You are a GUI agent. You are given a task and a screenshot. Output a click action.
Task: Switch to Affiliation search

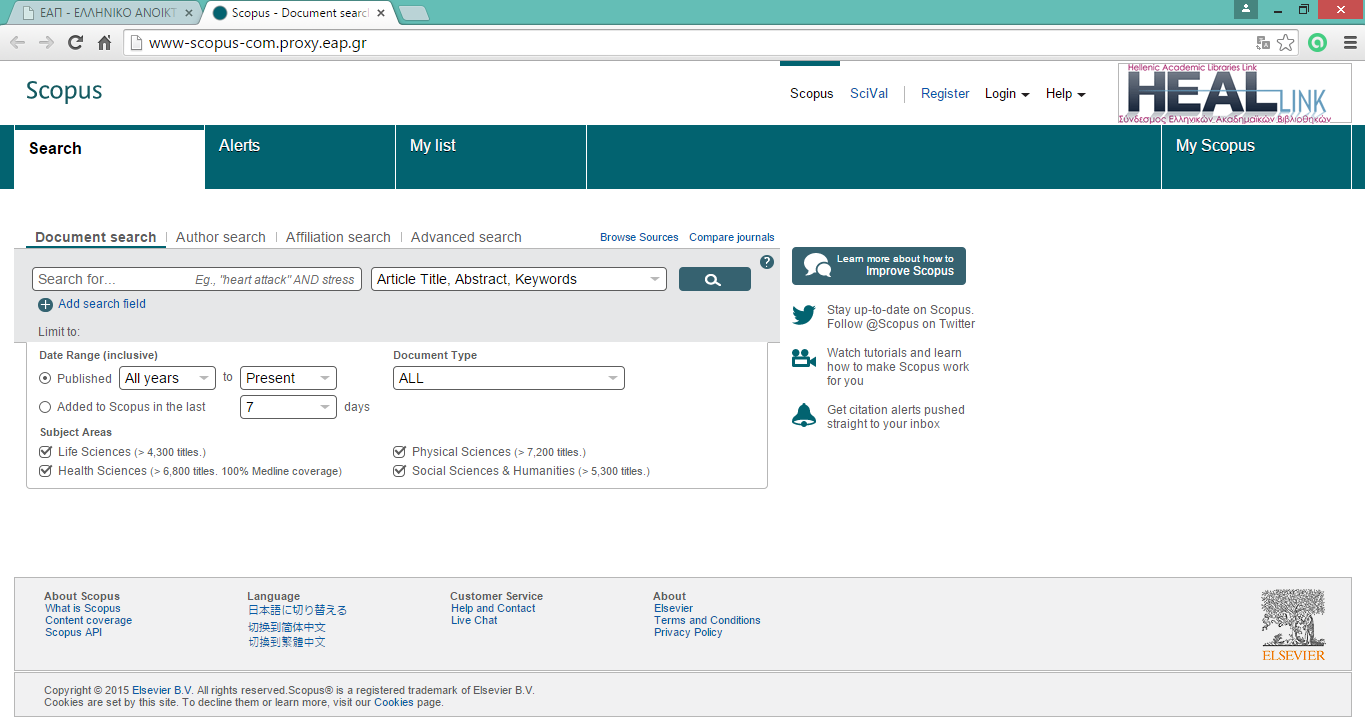pyautogui.click(x=338, y=238)
